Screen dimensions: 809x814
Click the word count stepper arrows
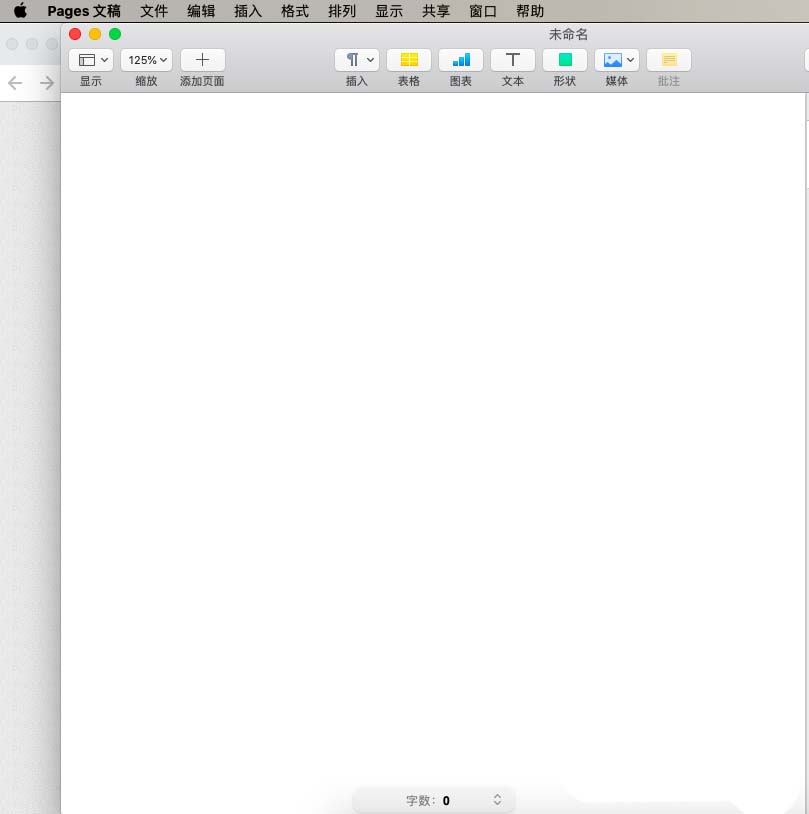497,800
